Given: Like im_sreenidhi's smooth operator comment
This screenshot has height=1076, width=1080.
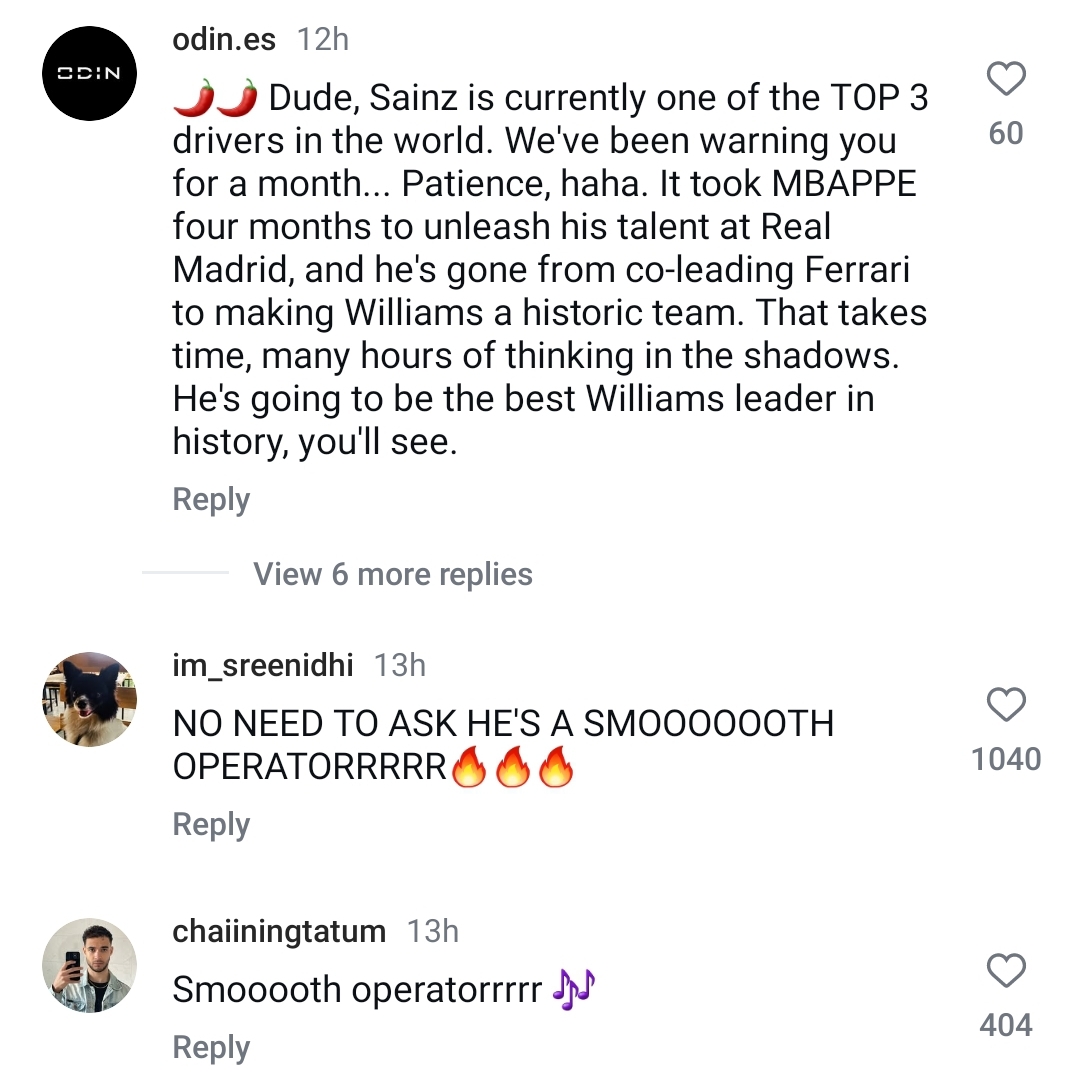Looking at the screenshot, I should pos(1006,705).
